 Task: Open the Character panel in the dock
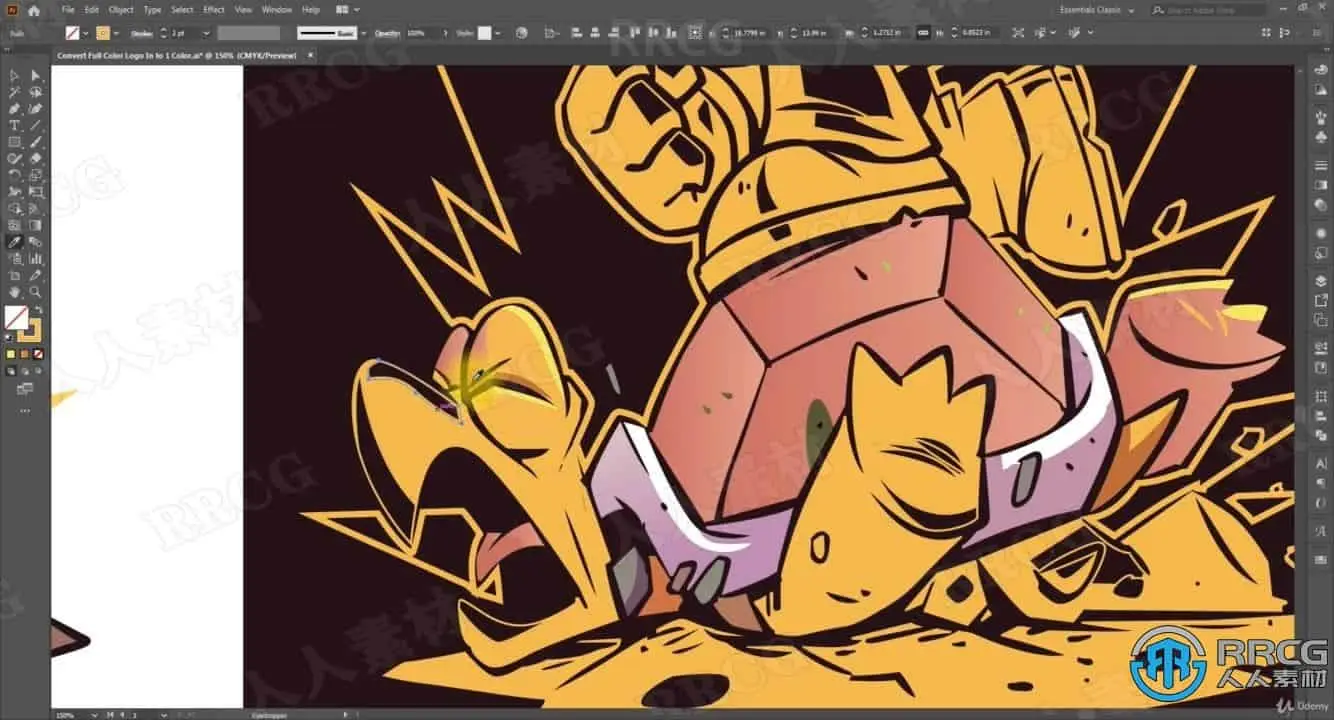pos(1320,463)
